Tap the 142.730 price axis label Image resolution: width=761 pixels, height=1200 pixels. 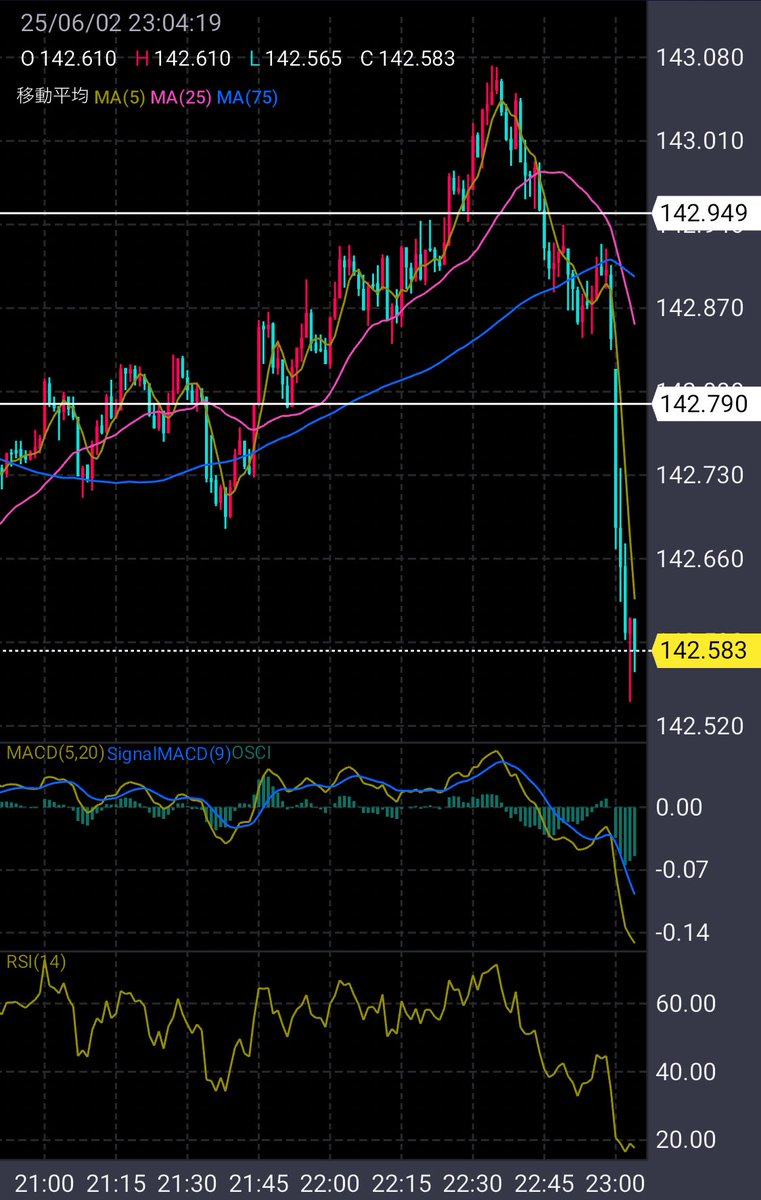700,475
